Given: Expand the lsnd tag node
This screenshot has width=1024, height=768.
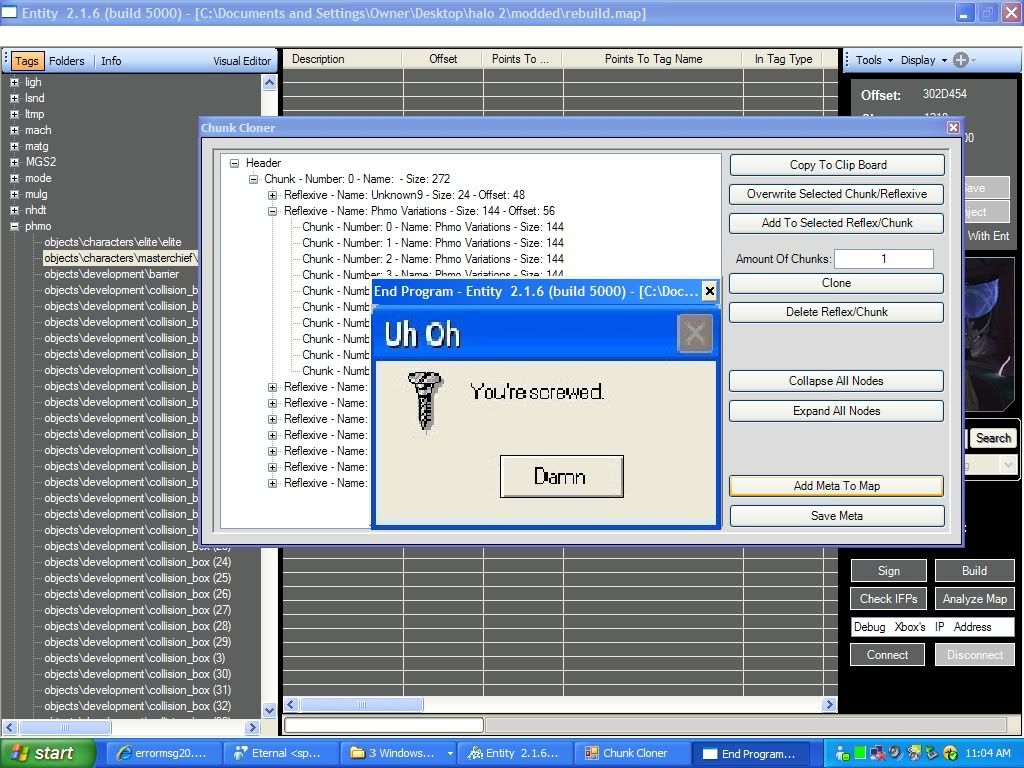Looking at the screenshot, I should (14, 99).
